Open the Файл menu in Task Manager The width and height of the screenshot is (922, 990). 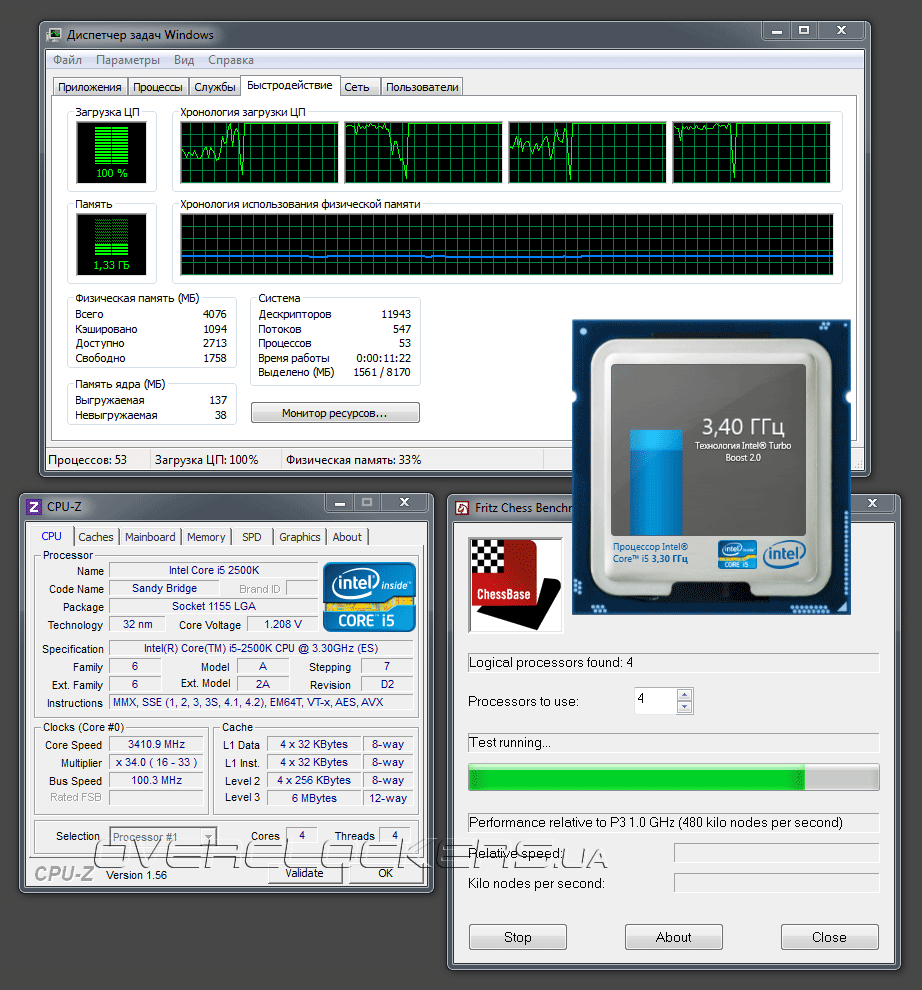coord(67,60)
